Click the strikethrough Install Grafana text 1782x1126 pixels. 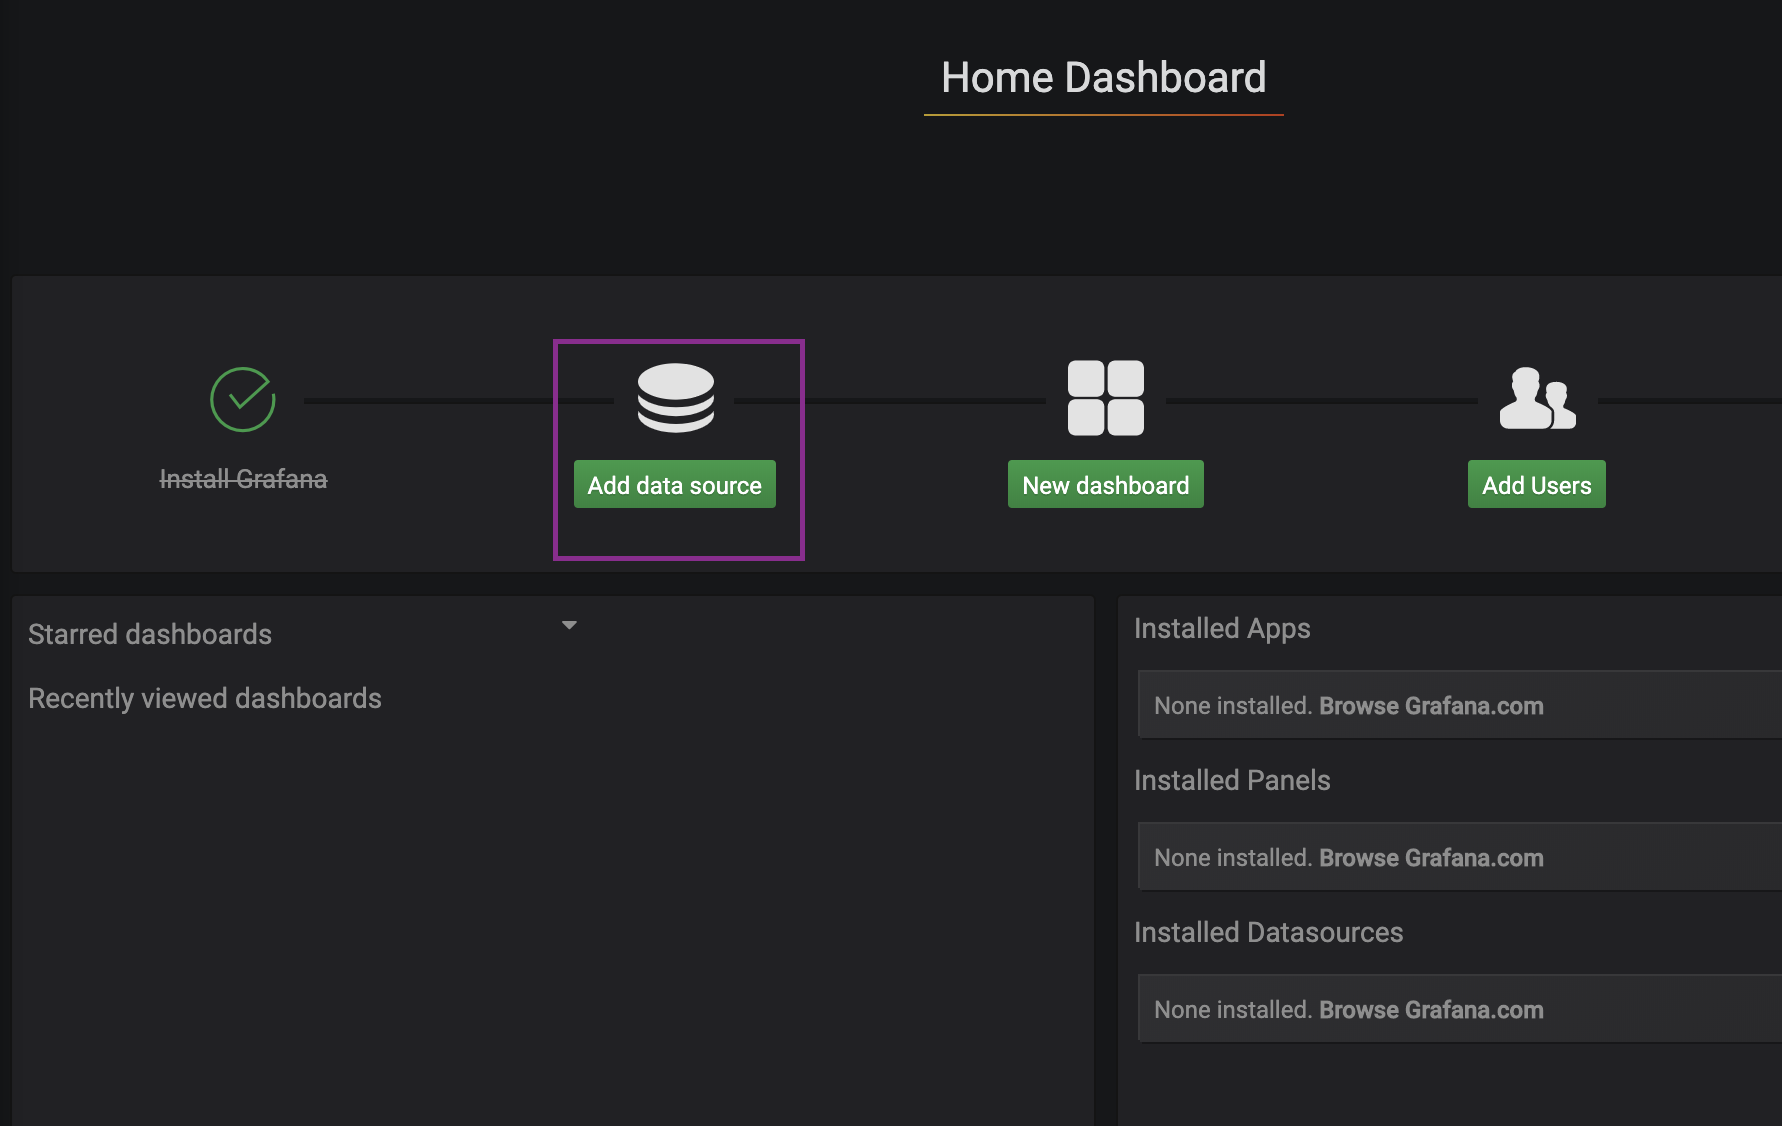pyautogui.click(x=243, y=479)
